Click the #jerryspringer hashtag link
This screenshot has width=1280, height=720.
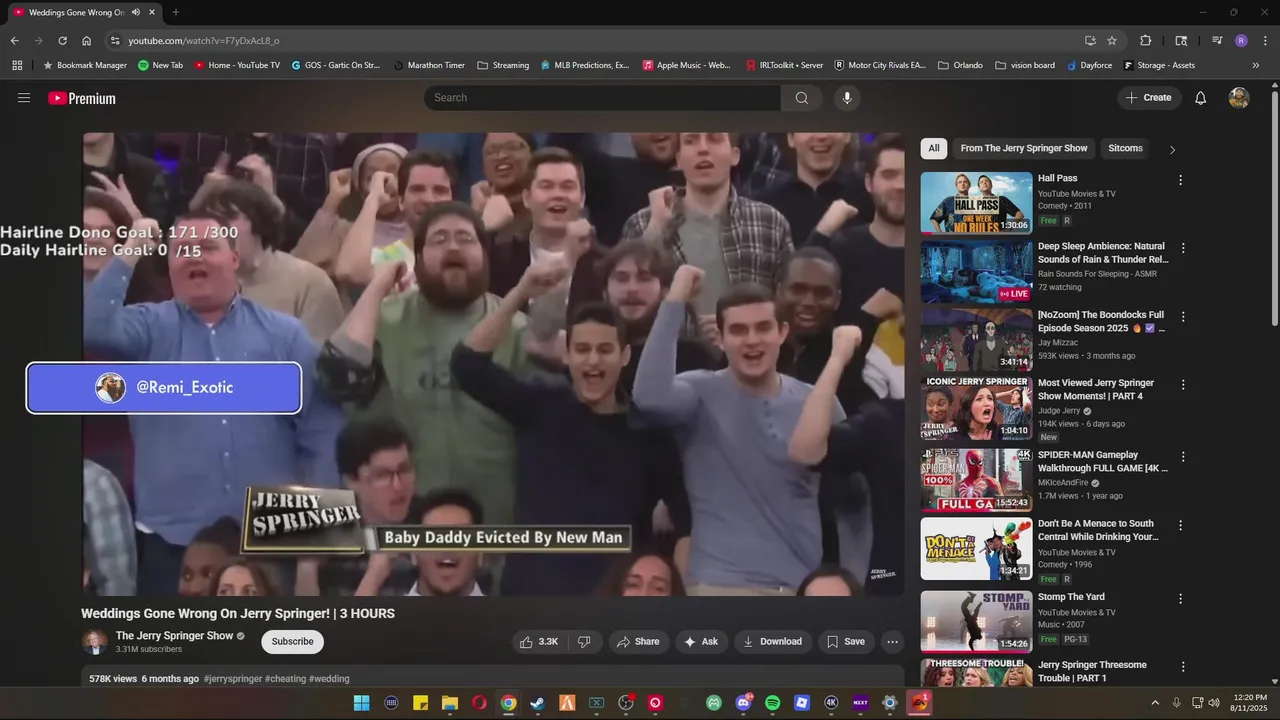233,679
